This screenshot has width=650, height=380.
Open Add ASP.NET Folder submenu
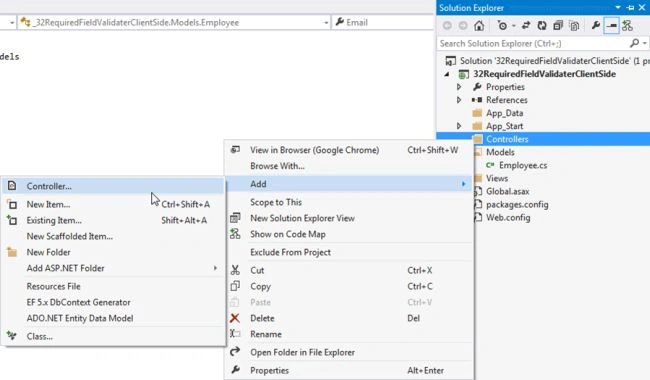[113, 268]
